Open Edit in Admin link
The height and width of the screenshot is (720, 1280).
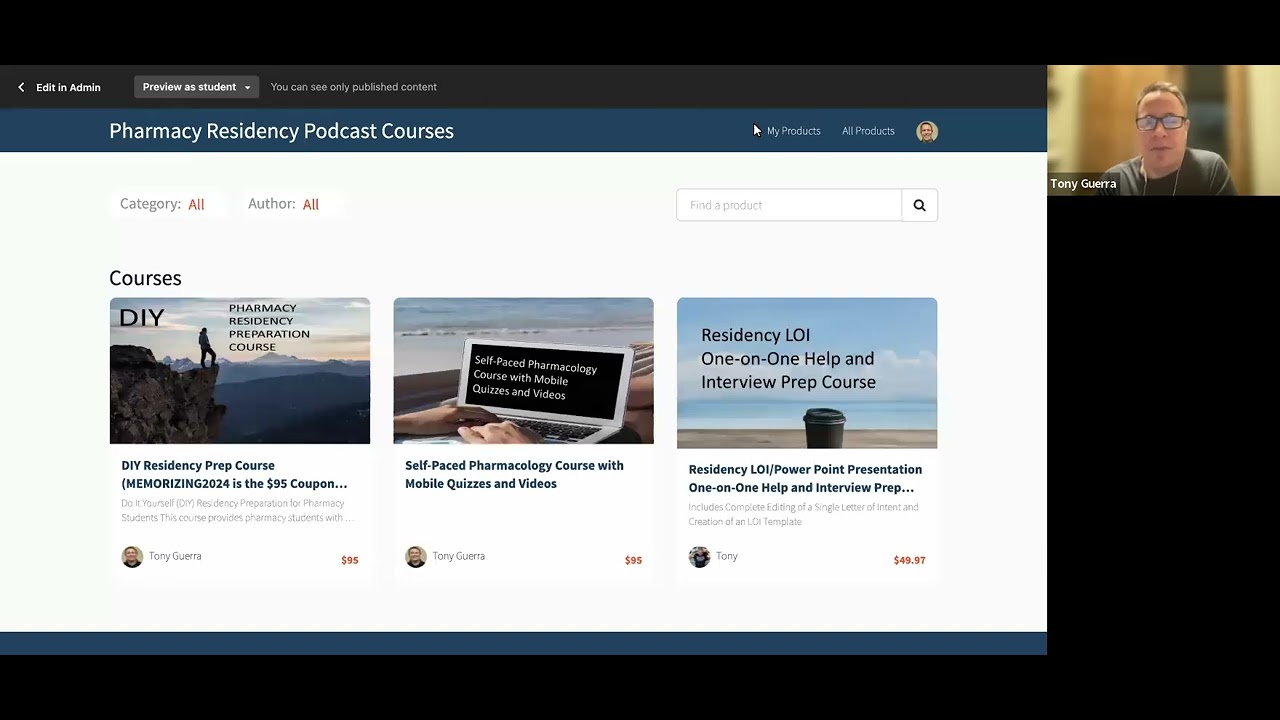click(x=68, y=87)
